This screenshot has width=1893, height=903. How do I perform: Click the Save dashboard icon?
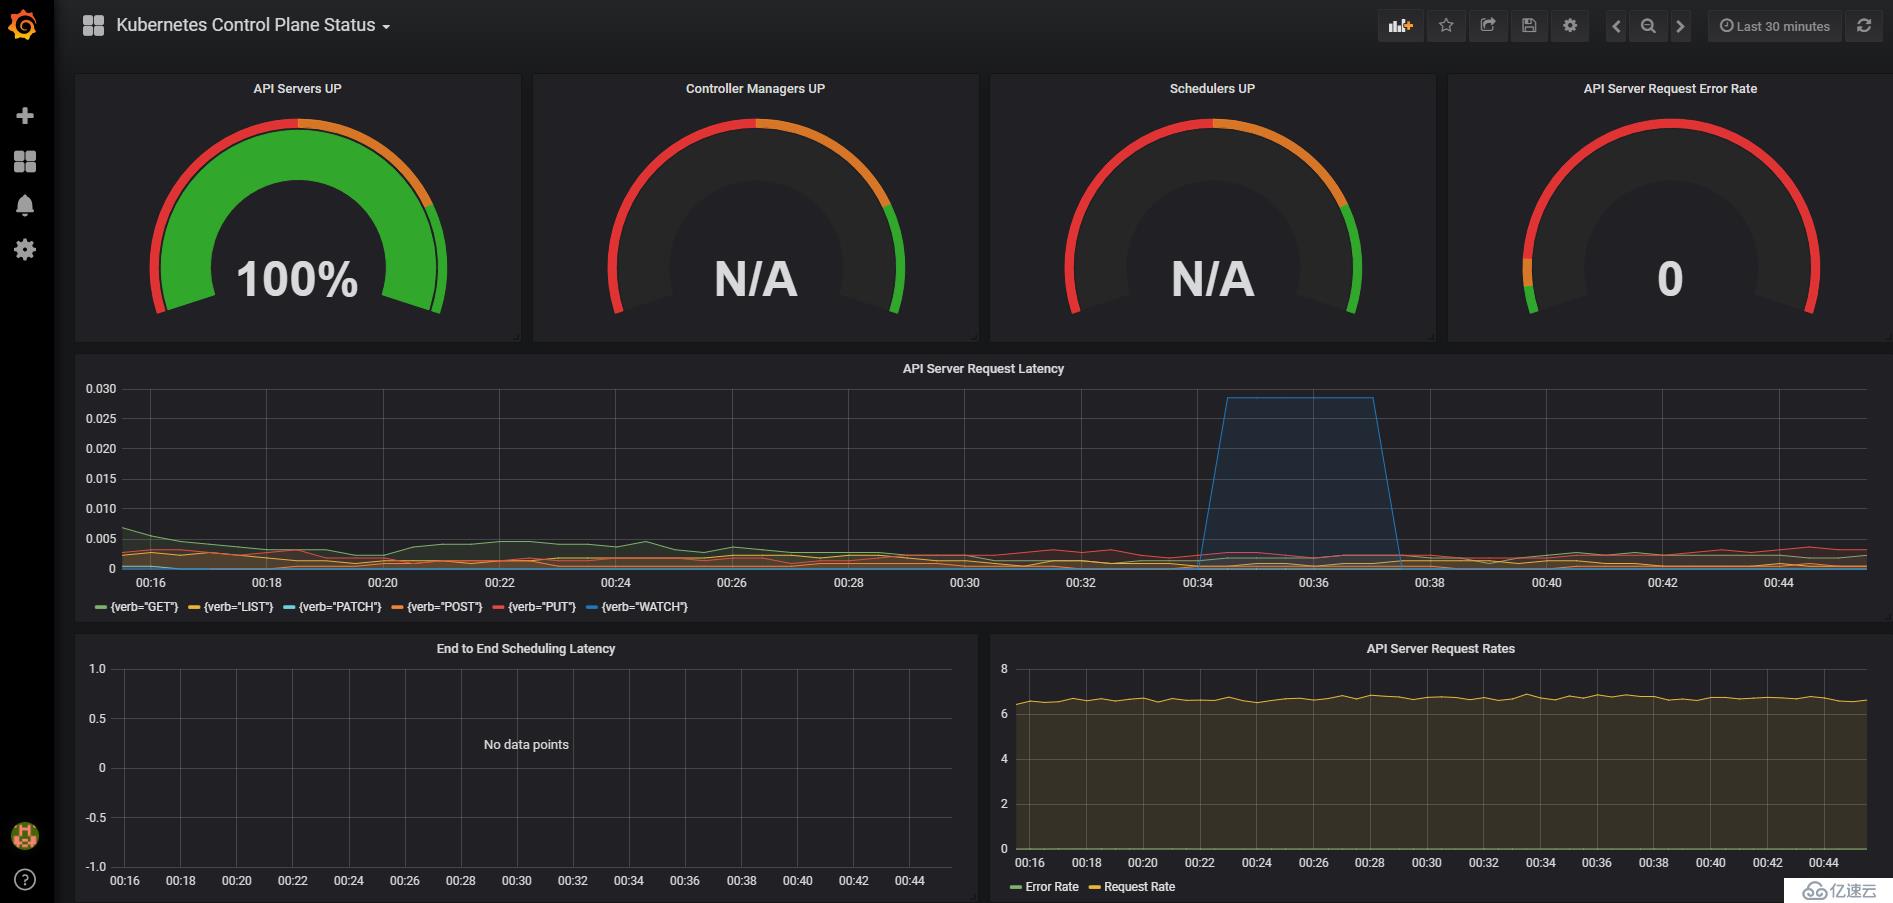1529,26
